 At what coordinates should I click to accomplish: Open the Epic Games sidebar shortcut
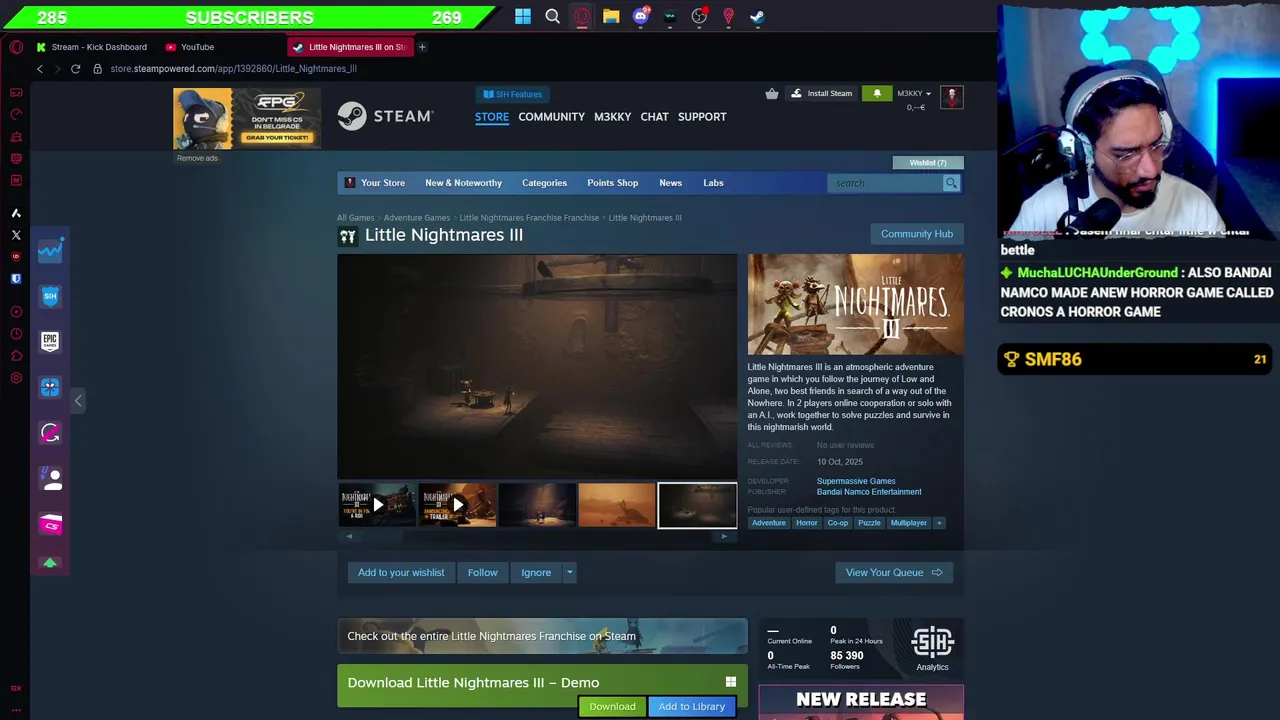[x=50, y=341]
